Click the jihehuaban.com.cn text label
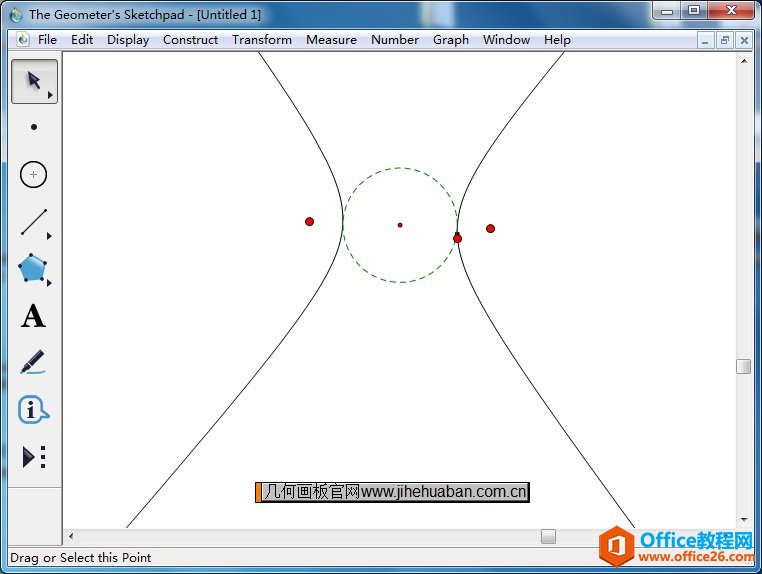This screenshot has width=762, height=574. (x=393, y=492)
